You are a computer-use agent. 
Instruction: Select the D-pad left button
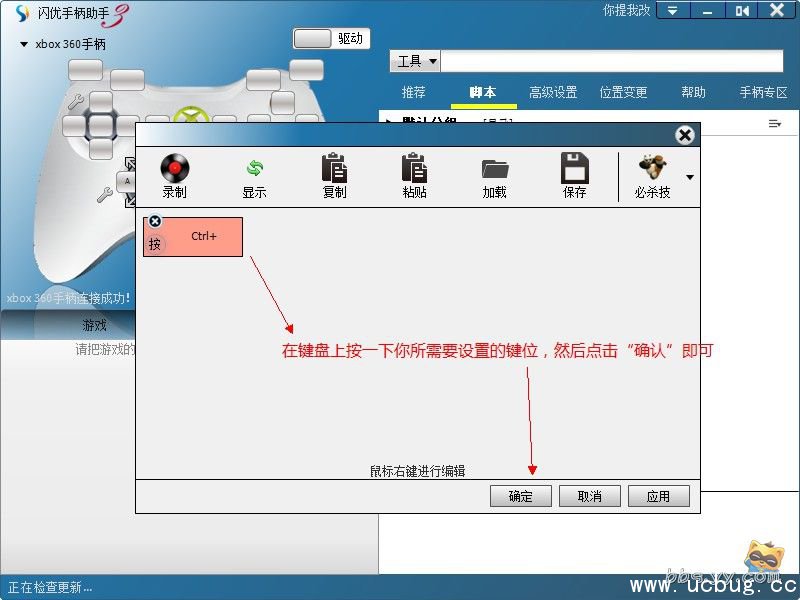[74, 126]
